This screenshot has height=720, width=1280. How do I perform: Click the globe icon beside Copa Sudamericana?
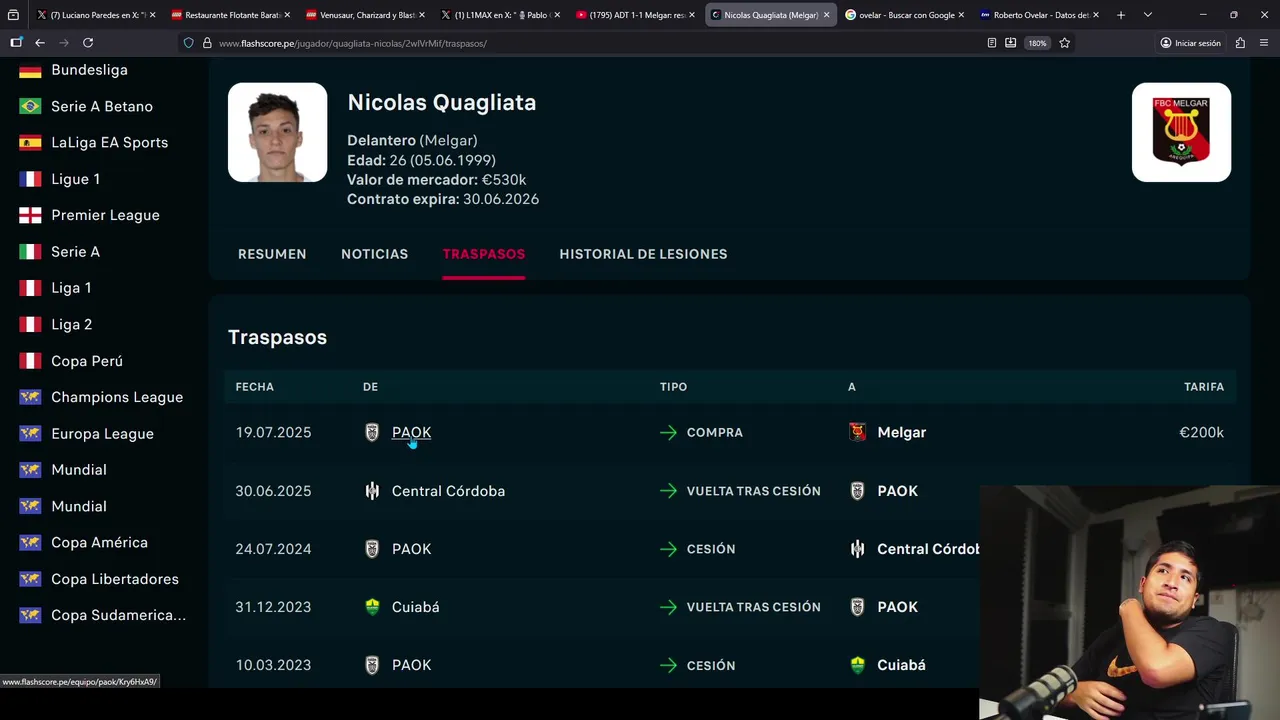pos(30,615)
